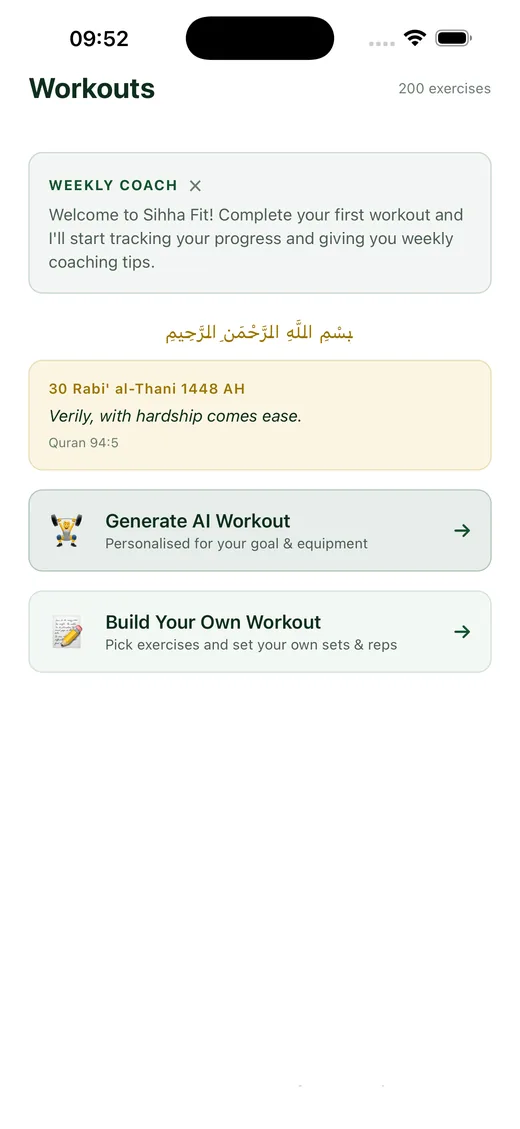Tap the cellular signal dots indicator
Viewport: 520px width, 1129px height.
tap(382, 43)
